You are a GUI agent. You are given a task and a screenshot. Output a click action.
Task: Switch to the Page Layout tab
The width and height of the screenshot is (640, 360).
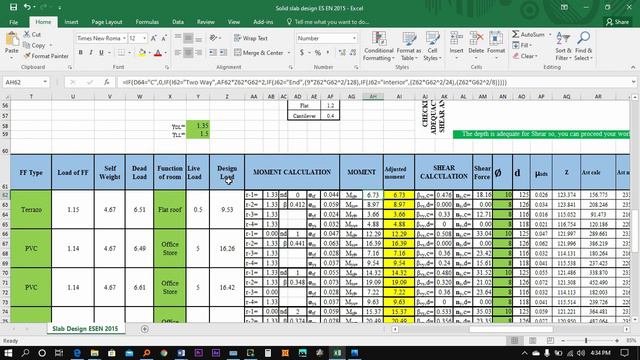pyautogui.click(x=107, y=22)
